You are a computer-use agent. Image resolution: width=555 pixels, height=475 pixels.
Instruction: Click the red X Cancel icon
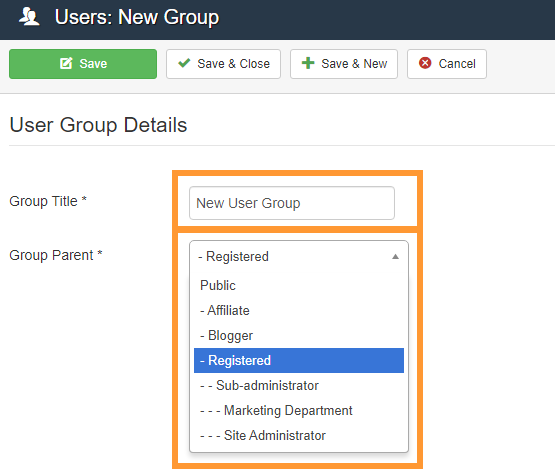(425, 63)
